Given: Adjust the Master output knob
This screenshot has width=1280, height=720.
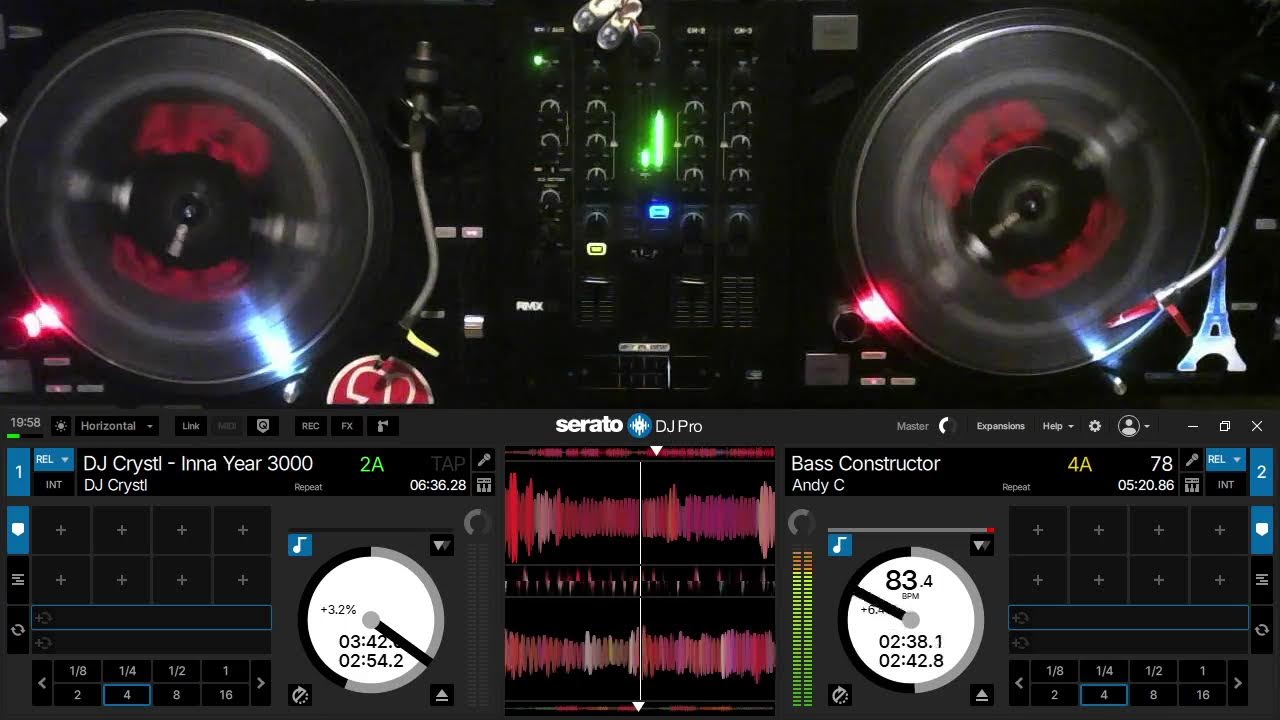Looking at the screenshot, I should (x=947, y=426).
